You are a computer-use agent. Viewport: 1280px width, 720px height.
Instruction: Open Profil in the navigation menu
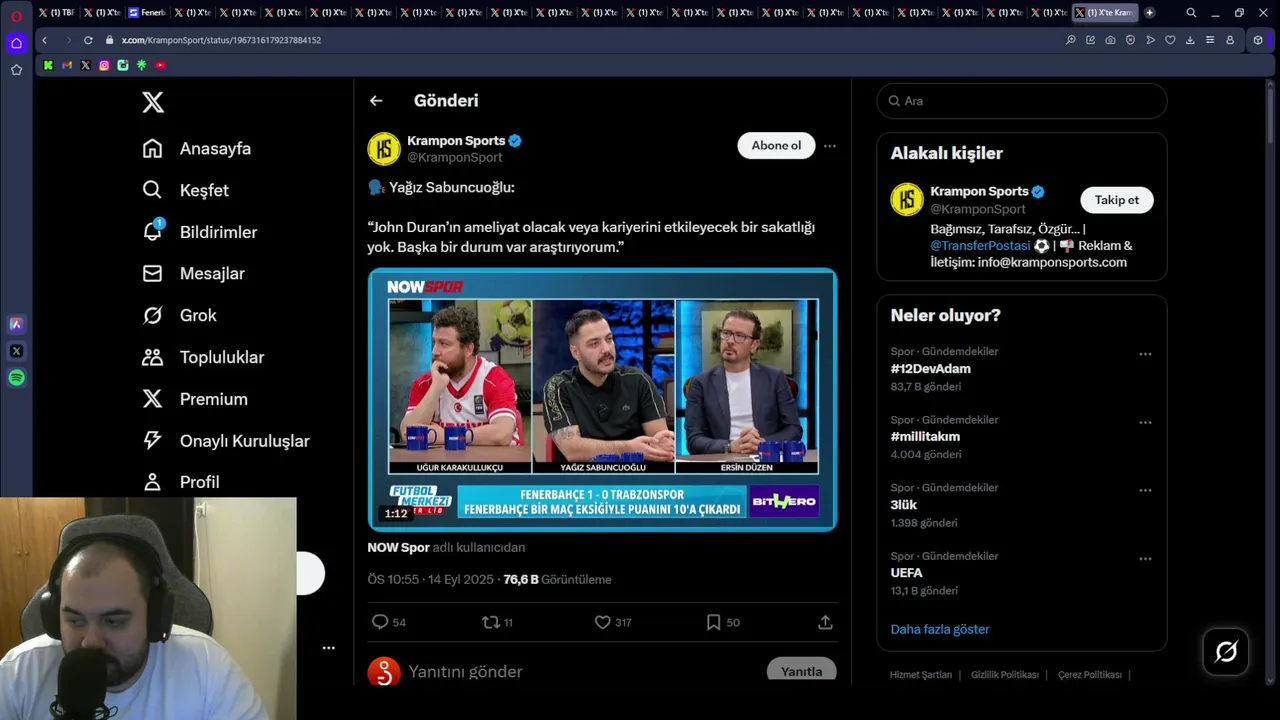[181, 482]
